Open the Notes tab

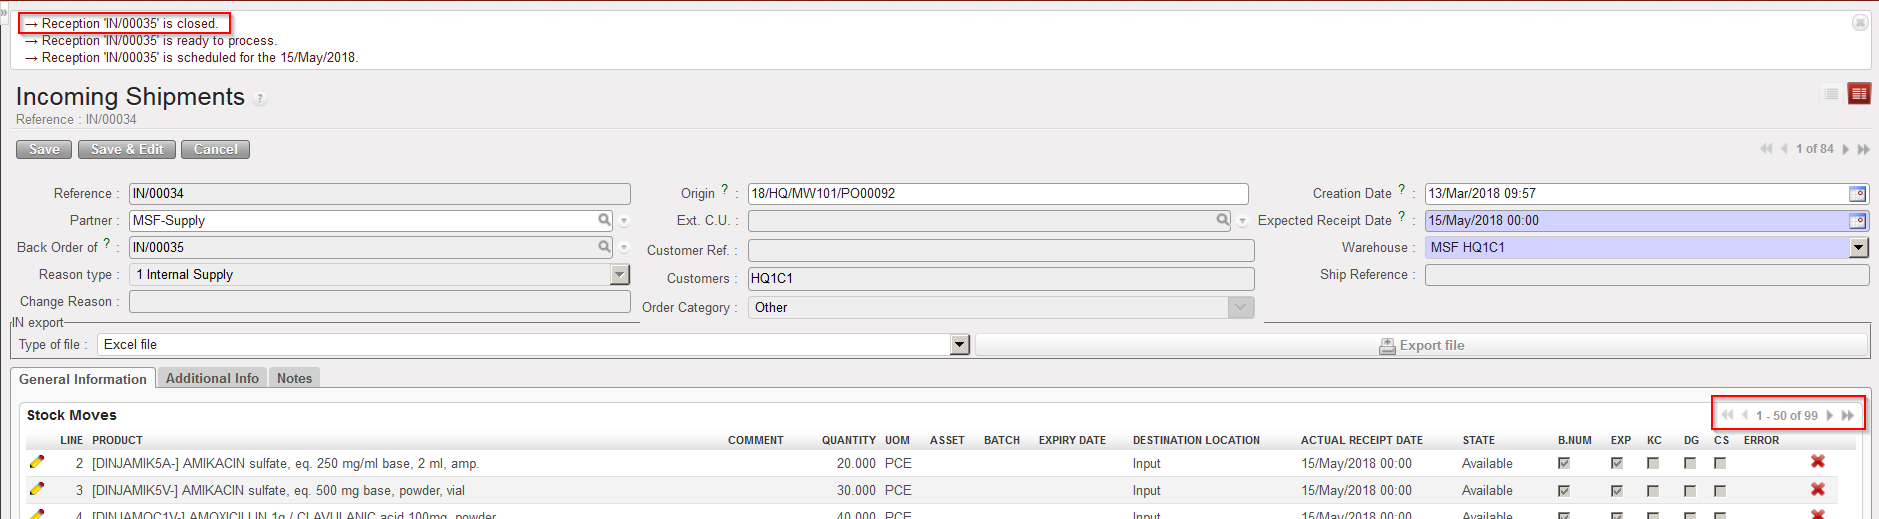coord(294,378)
